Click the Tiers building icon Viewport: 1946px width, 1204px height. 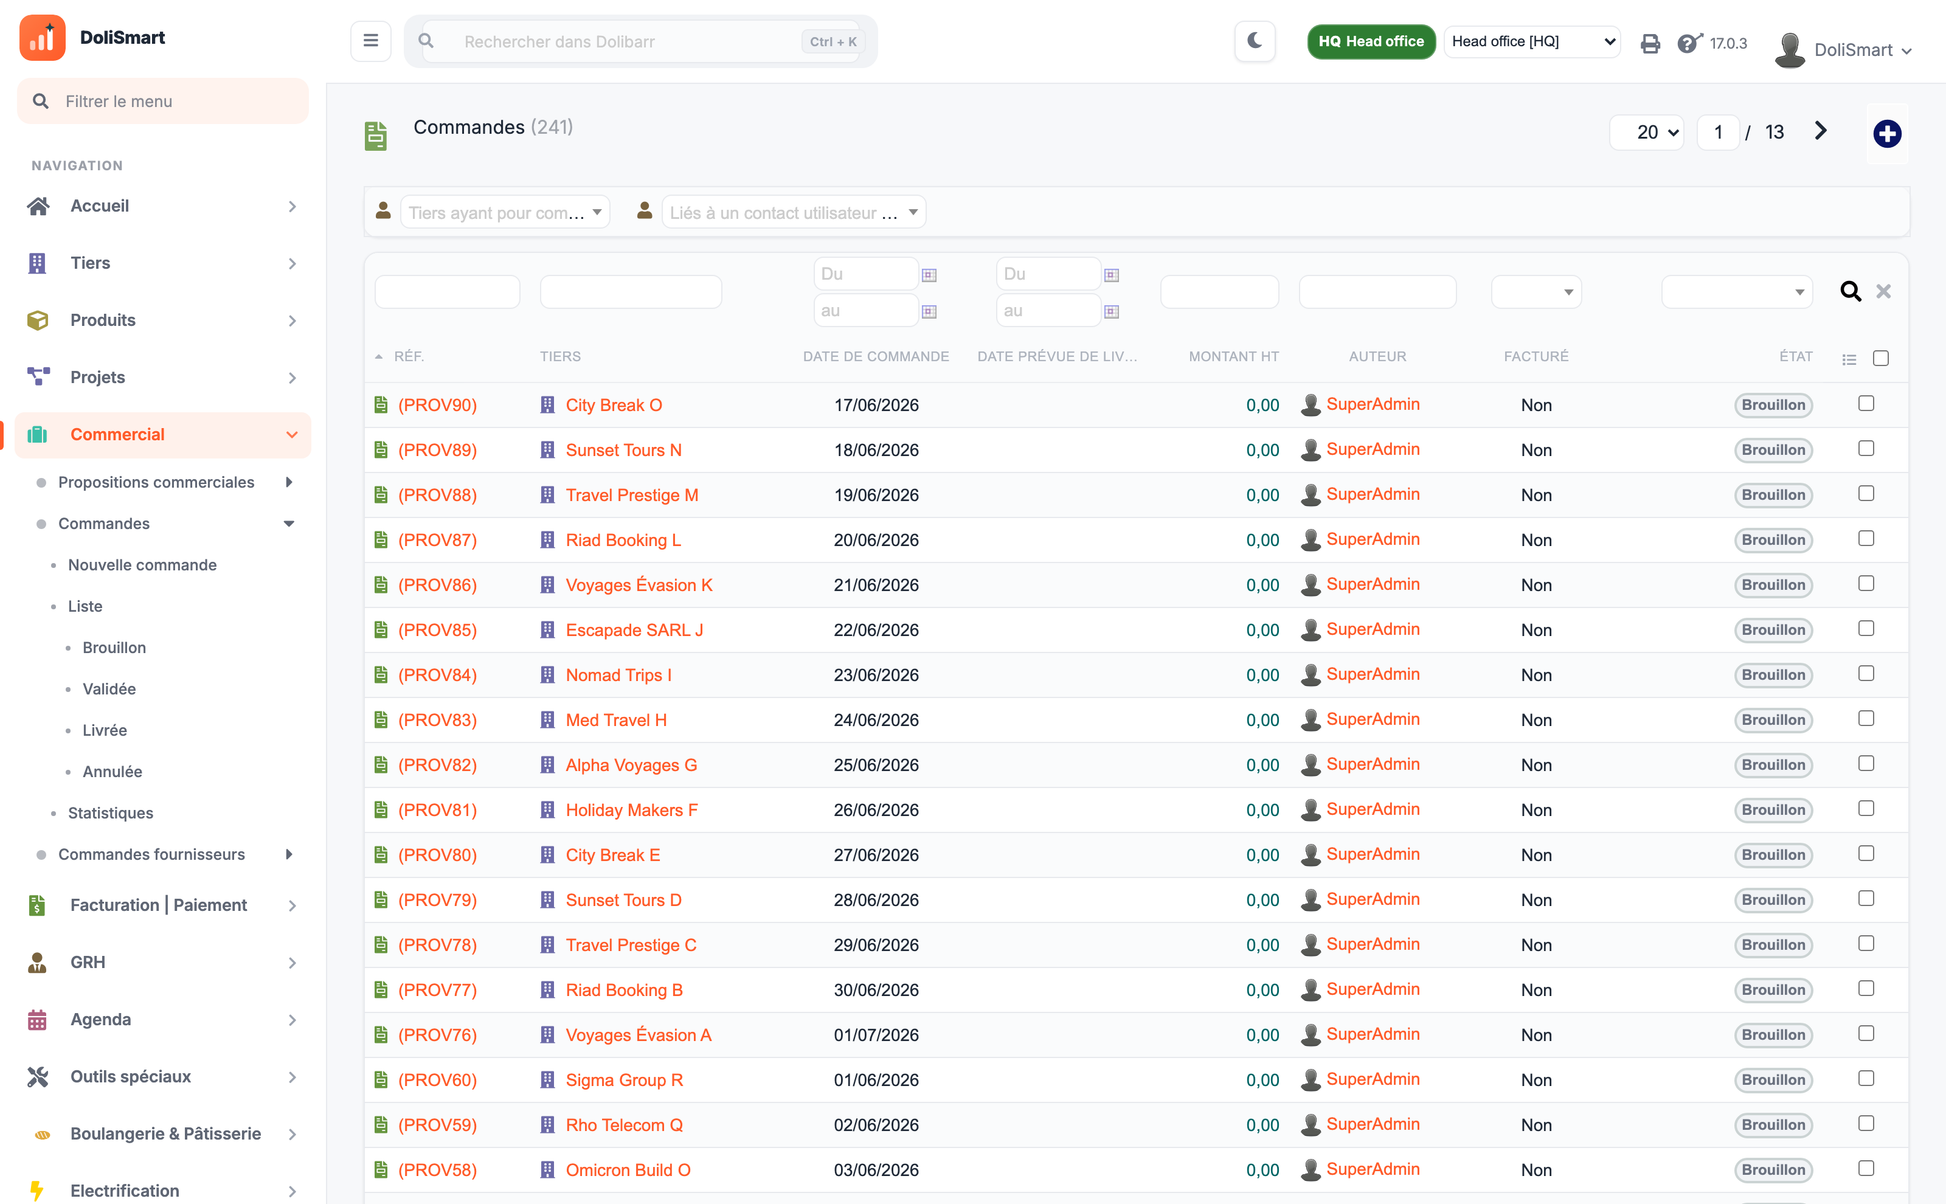[x=38, y=263]
